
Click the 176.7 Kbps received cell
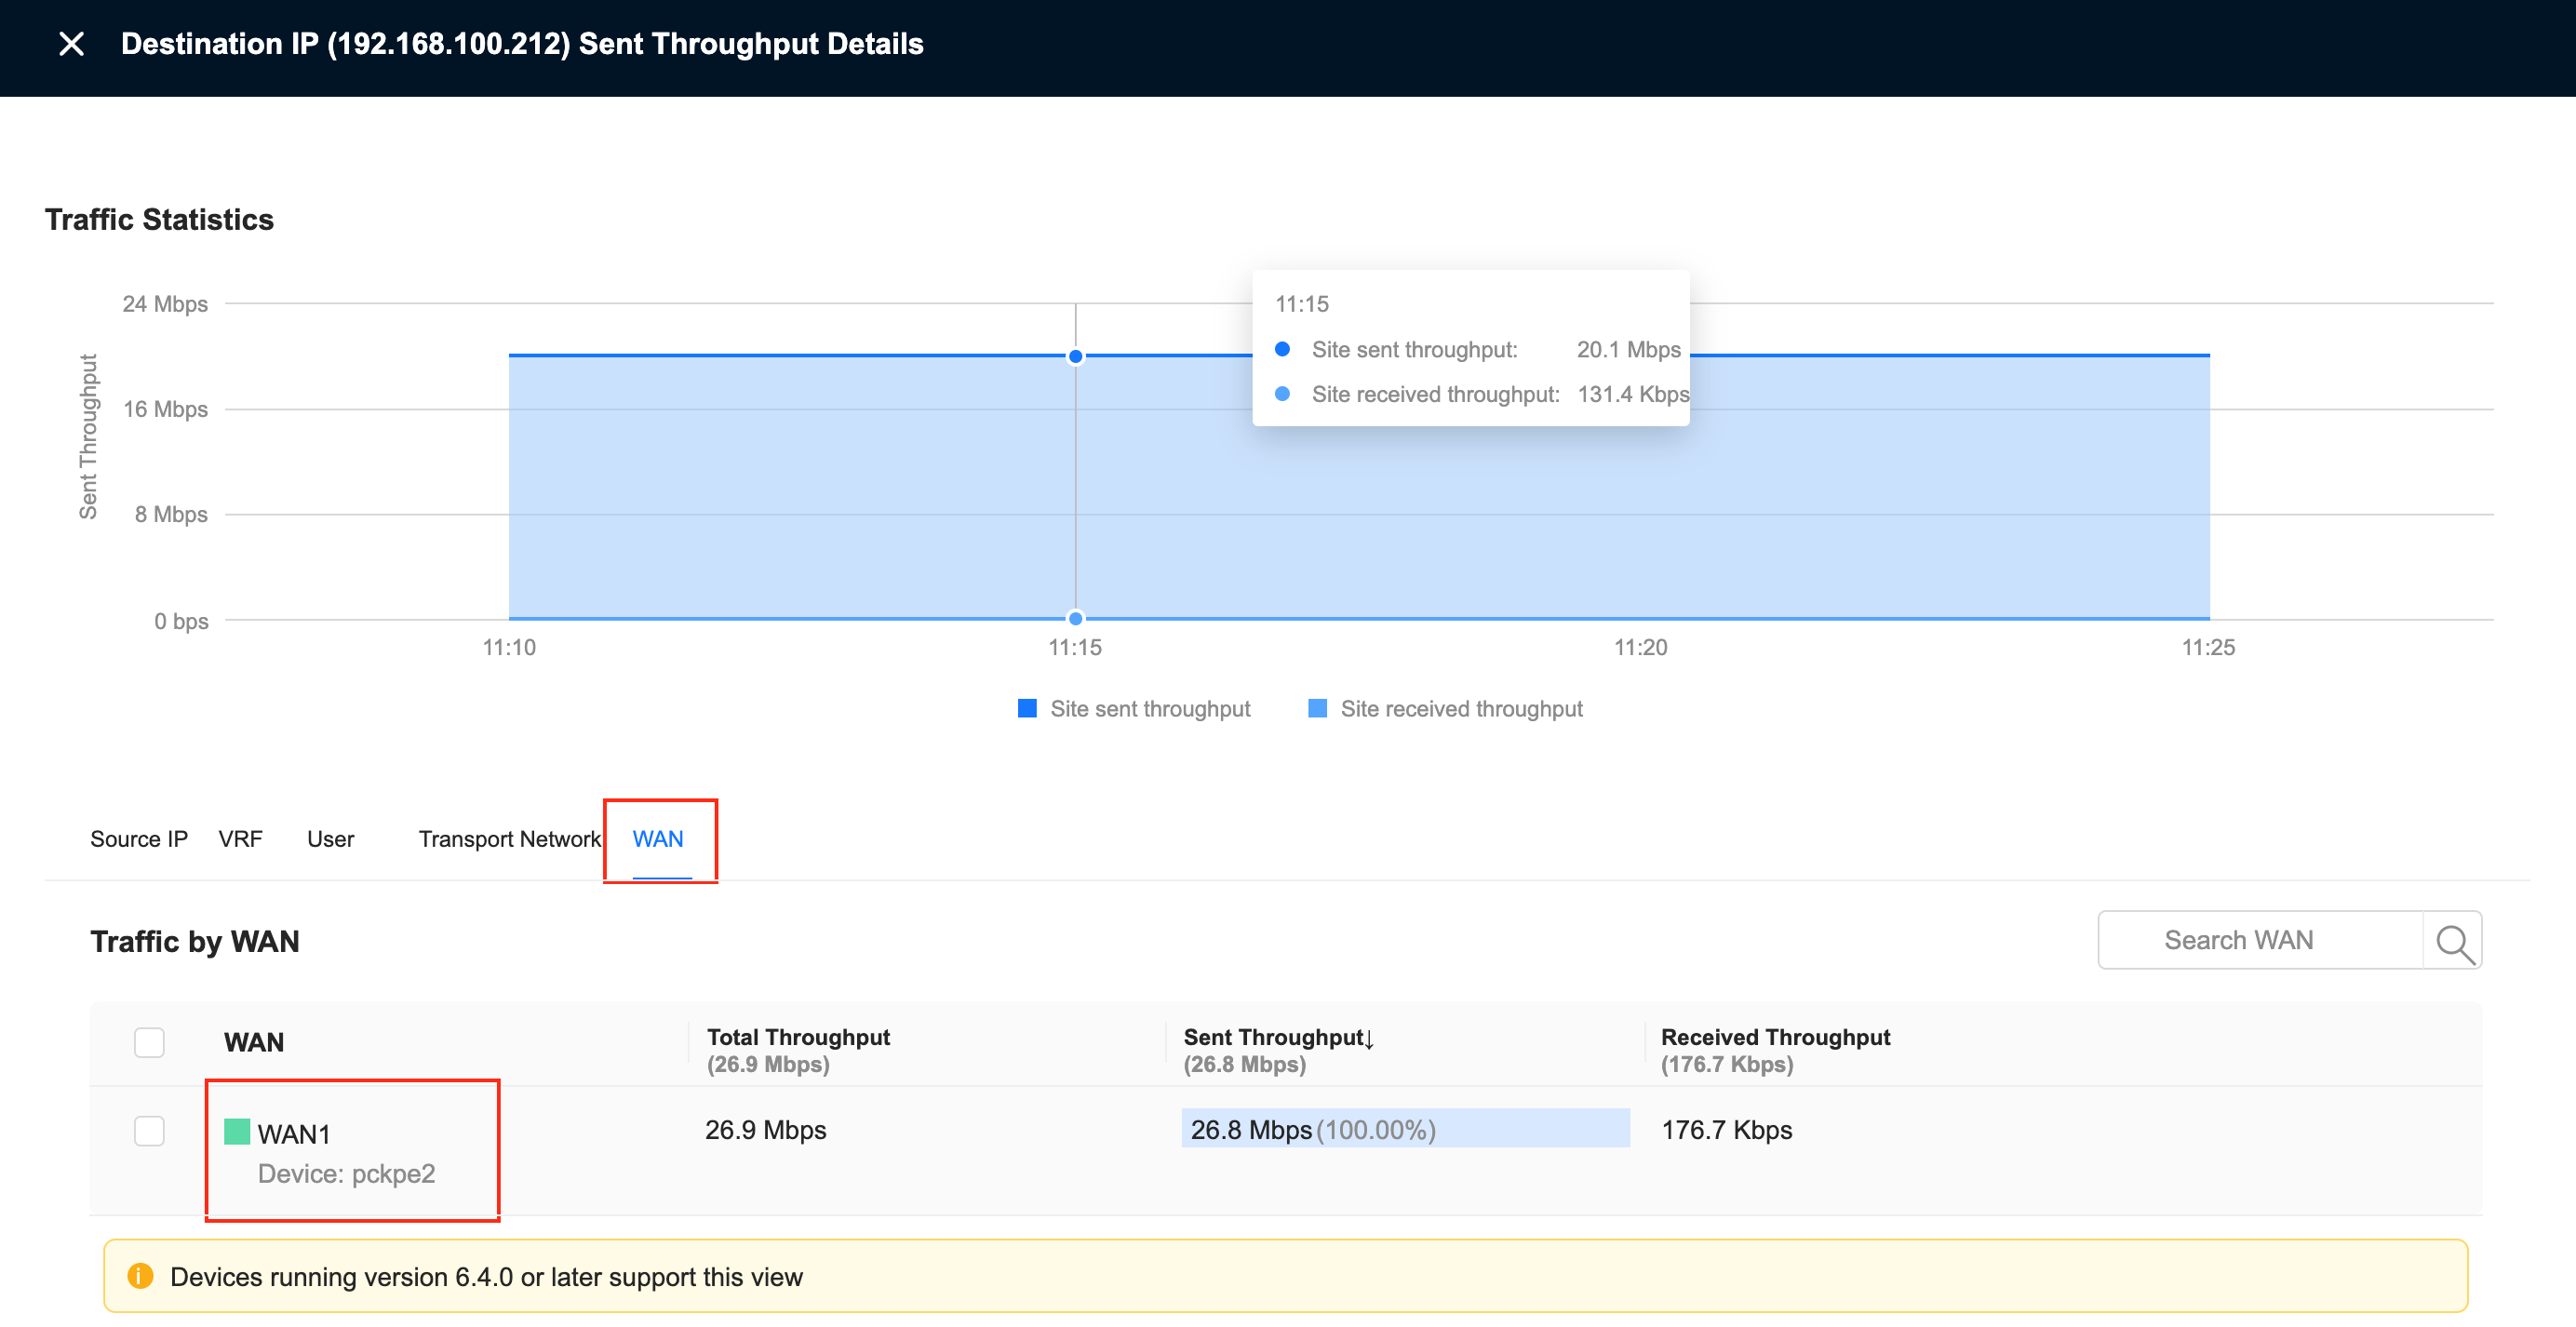(1726, 1130)
